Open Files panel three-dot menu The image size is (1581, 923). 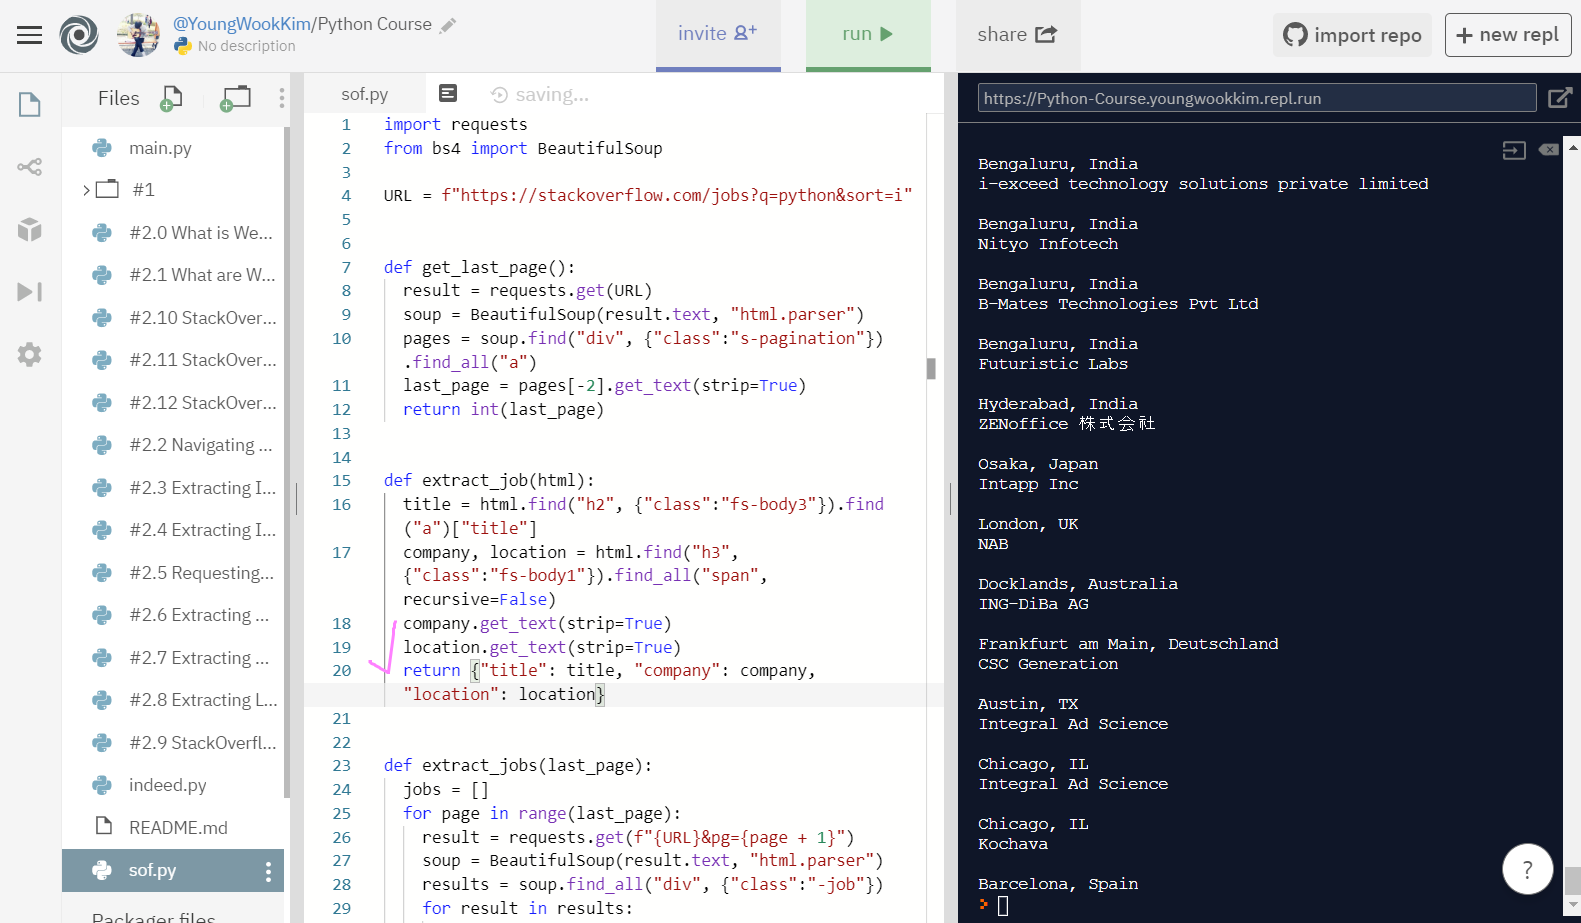(x=282, y=98)
